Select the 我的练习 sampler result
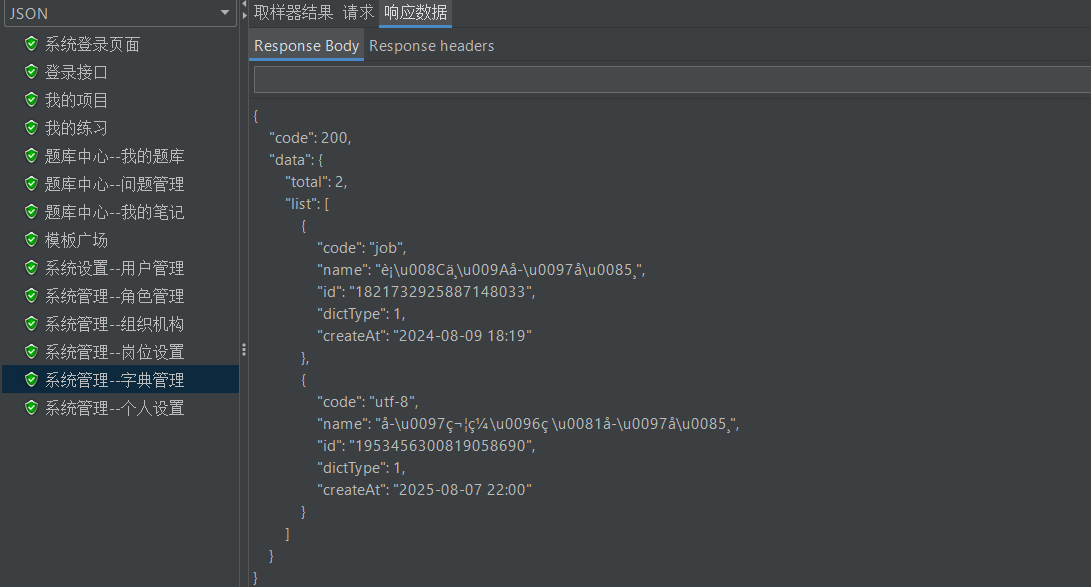The image size is (1091, 587). pos(77,128)
